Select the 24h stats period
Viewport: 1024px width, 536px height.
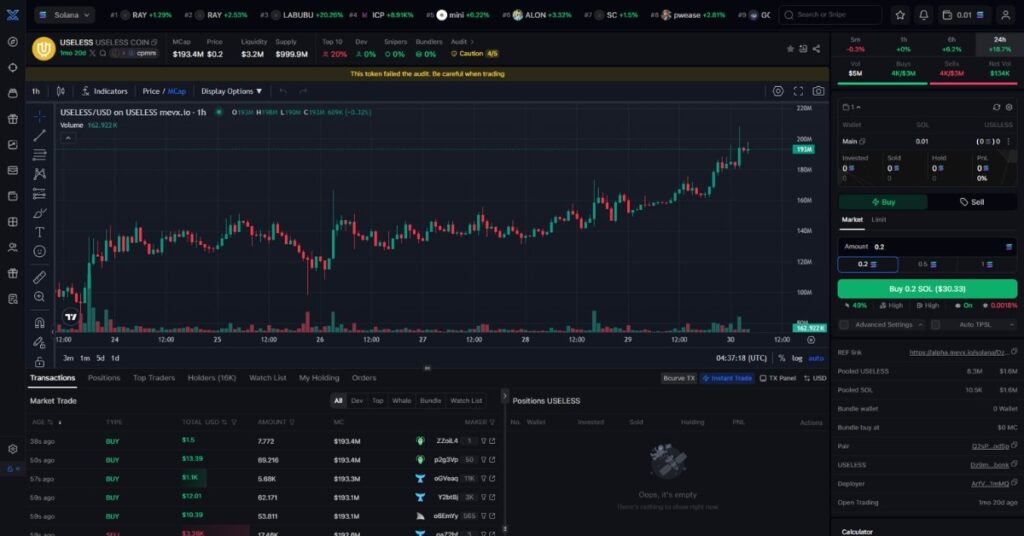[999, 44]
